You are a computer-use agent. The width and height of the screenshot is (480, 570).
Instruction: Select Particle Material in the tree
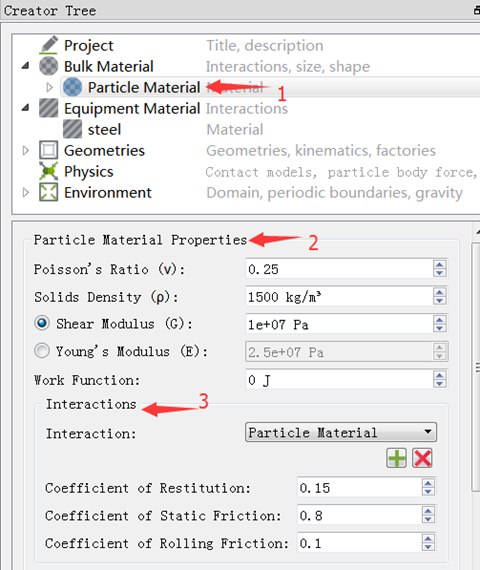144,88
